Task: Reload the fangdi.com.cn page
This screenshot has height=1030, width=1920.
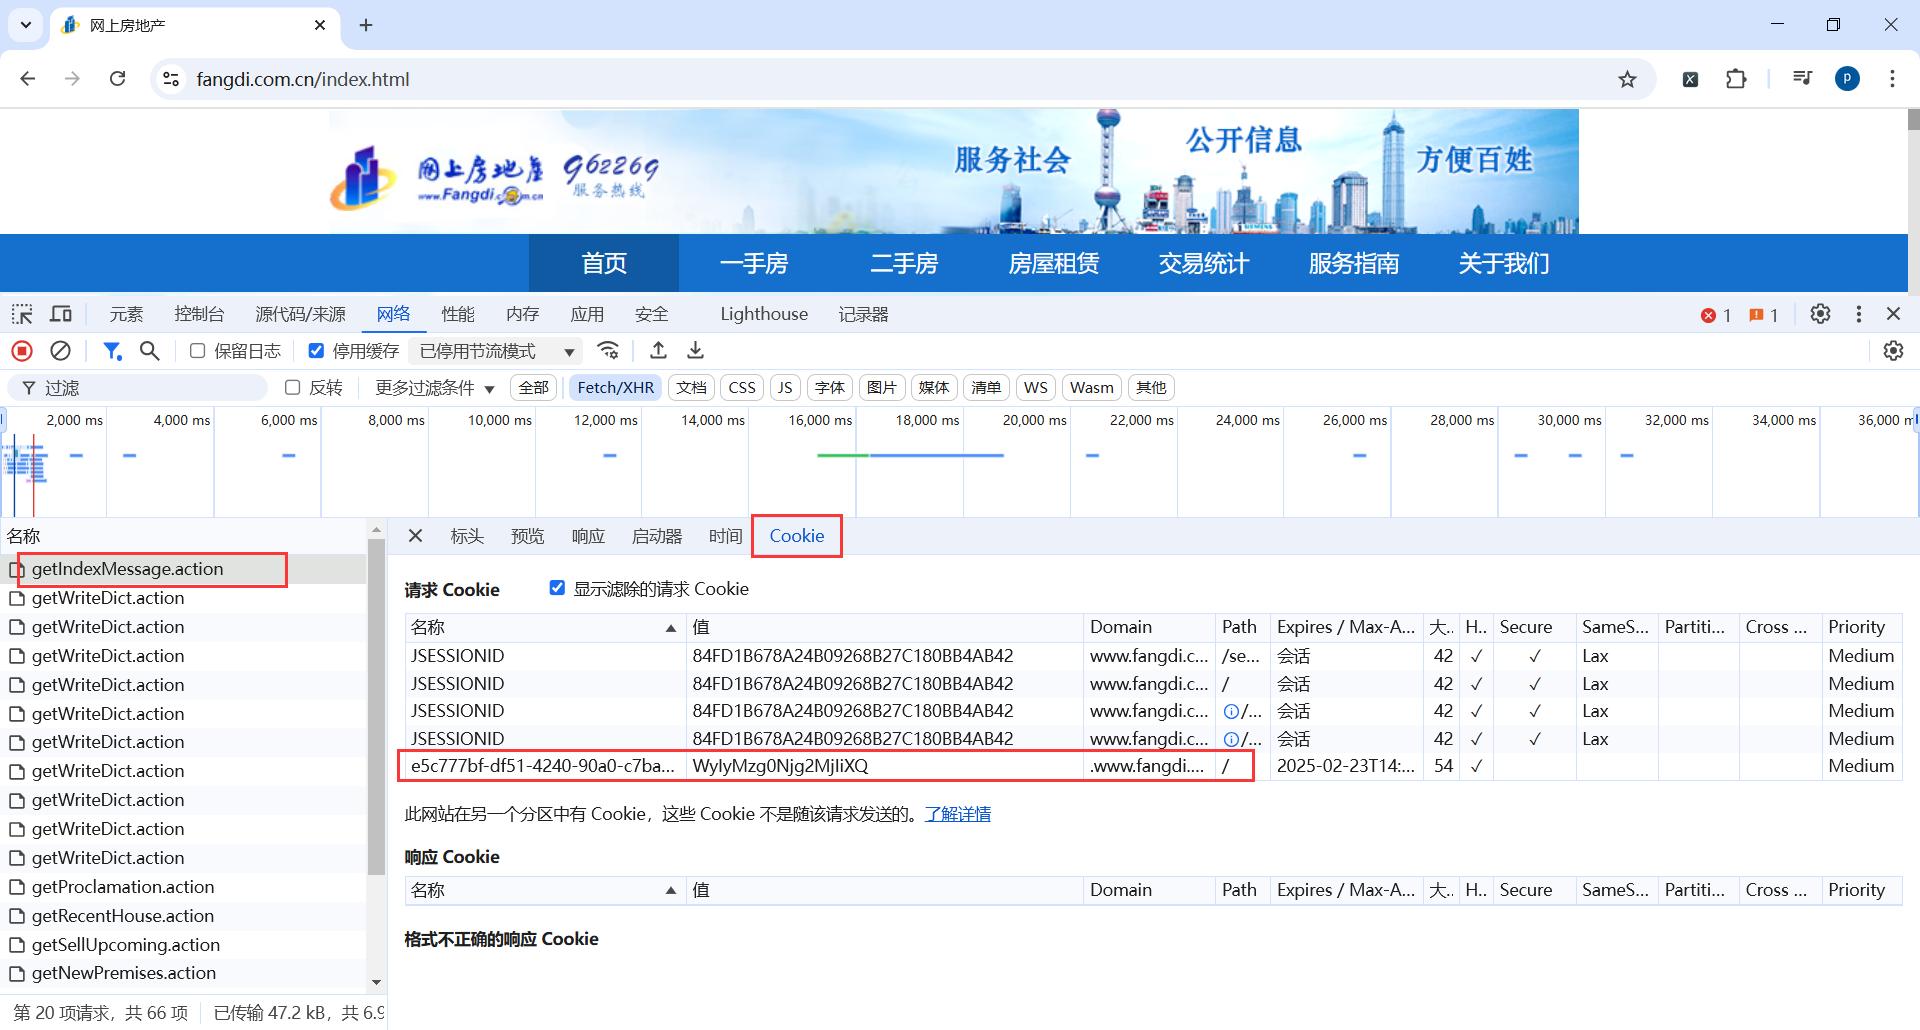Action: click(x=117, y=79)
